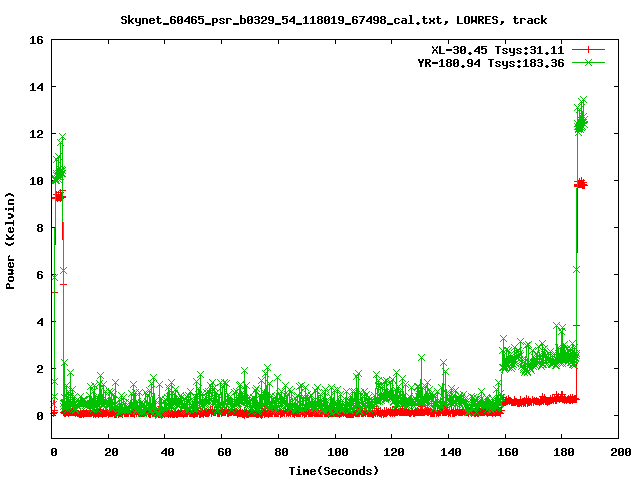Click x-axis tick label 180
The width and height of the screenshot is (640, 480).
pos(564,452)
